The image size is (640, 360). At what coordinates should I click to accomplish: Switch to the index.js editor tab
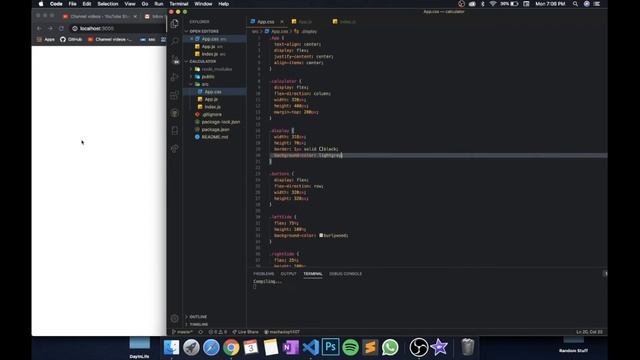tap(344, 22)
